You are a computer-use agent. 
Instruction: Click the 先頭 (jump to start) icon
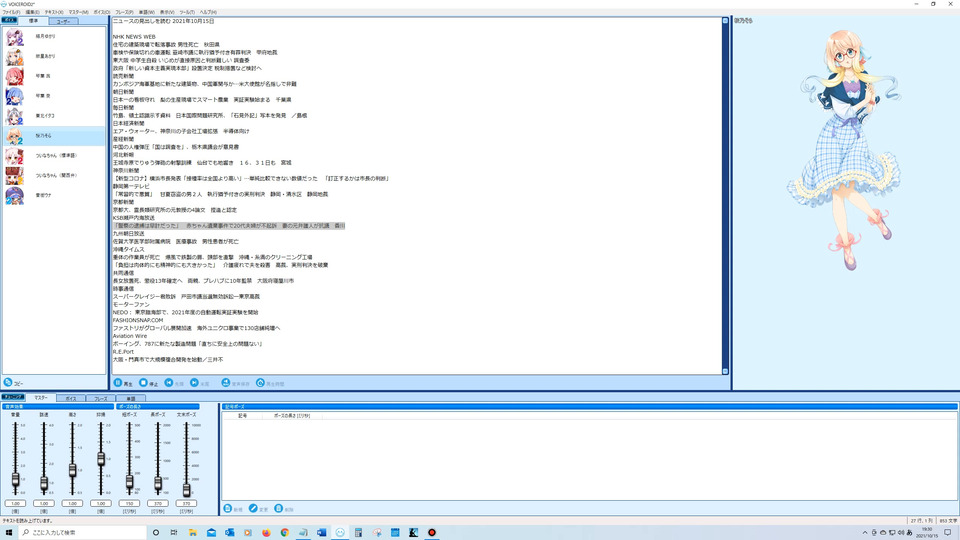point(168,383)
